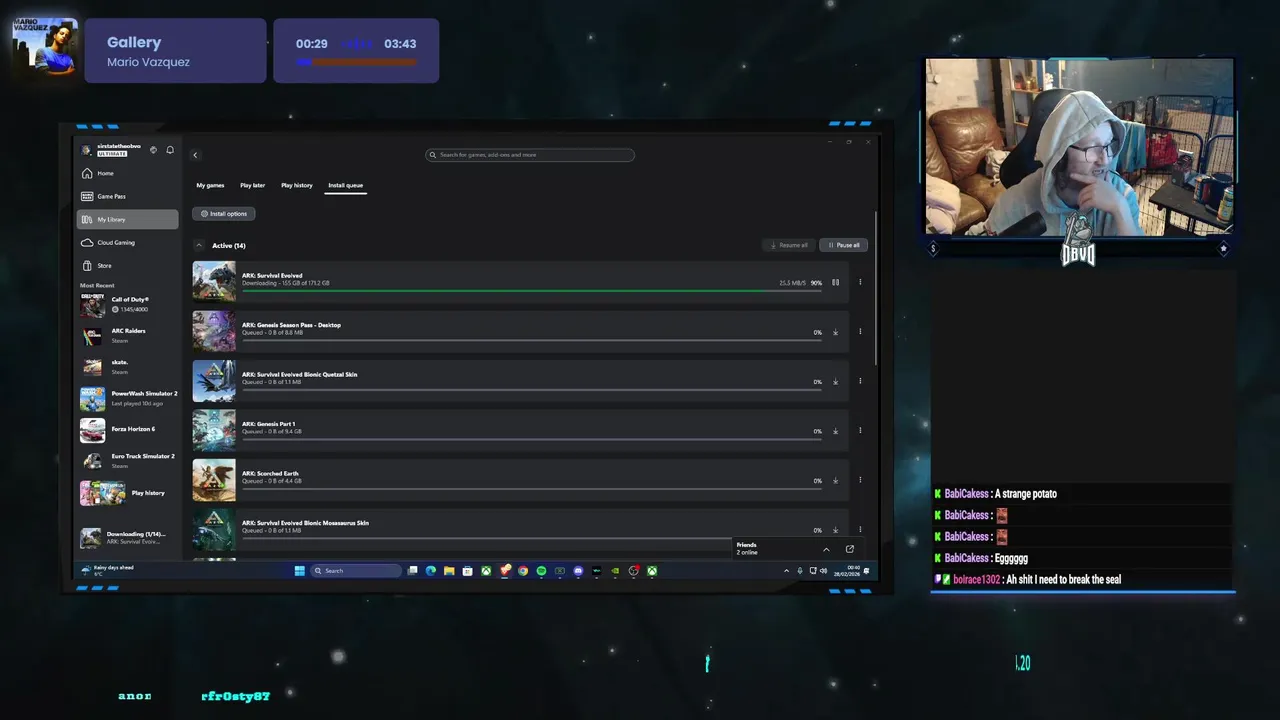Open more options for Genesis Season Pass
Image resolution: width=1280 pixels, height=720 pixels.
(860, 332)
